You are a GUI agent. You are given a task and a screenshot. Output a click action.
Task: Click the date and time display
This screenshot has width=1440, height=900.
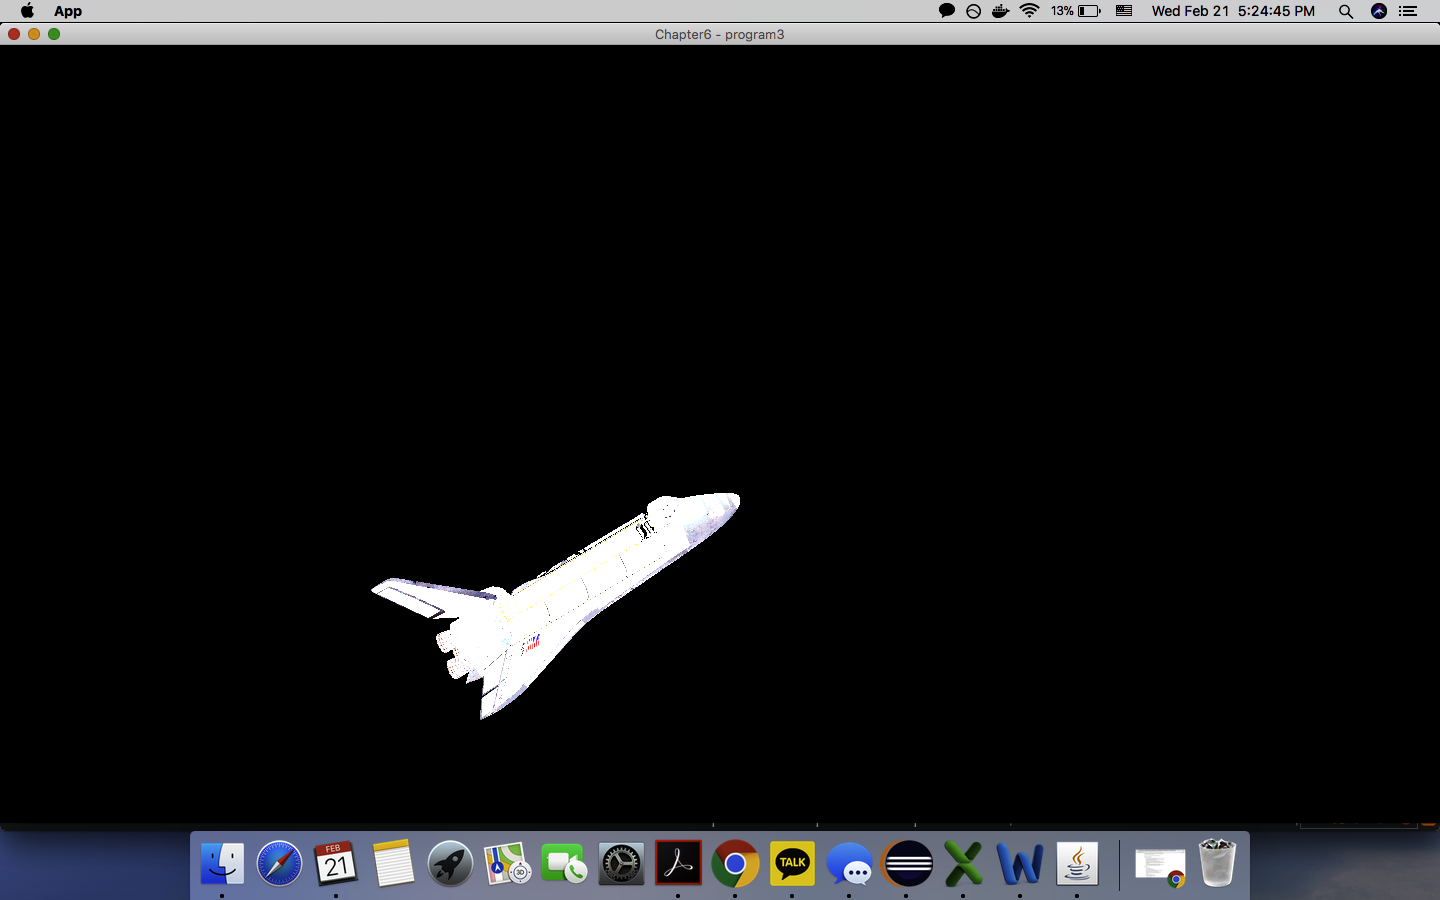point(1232,11)
